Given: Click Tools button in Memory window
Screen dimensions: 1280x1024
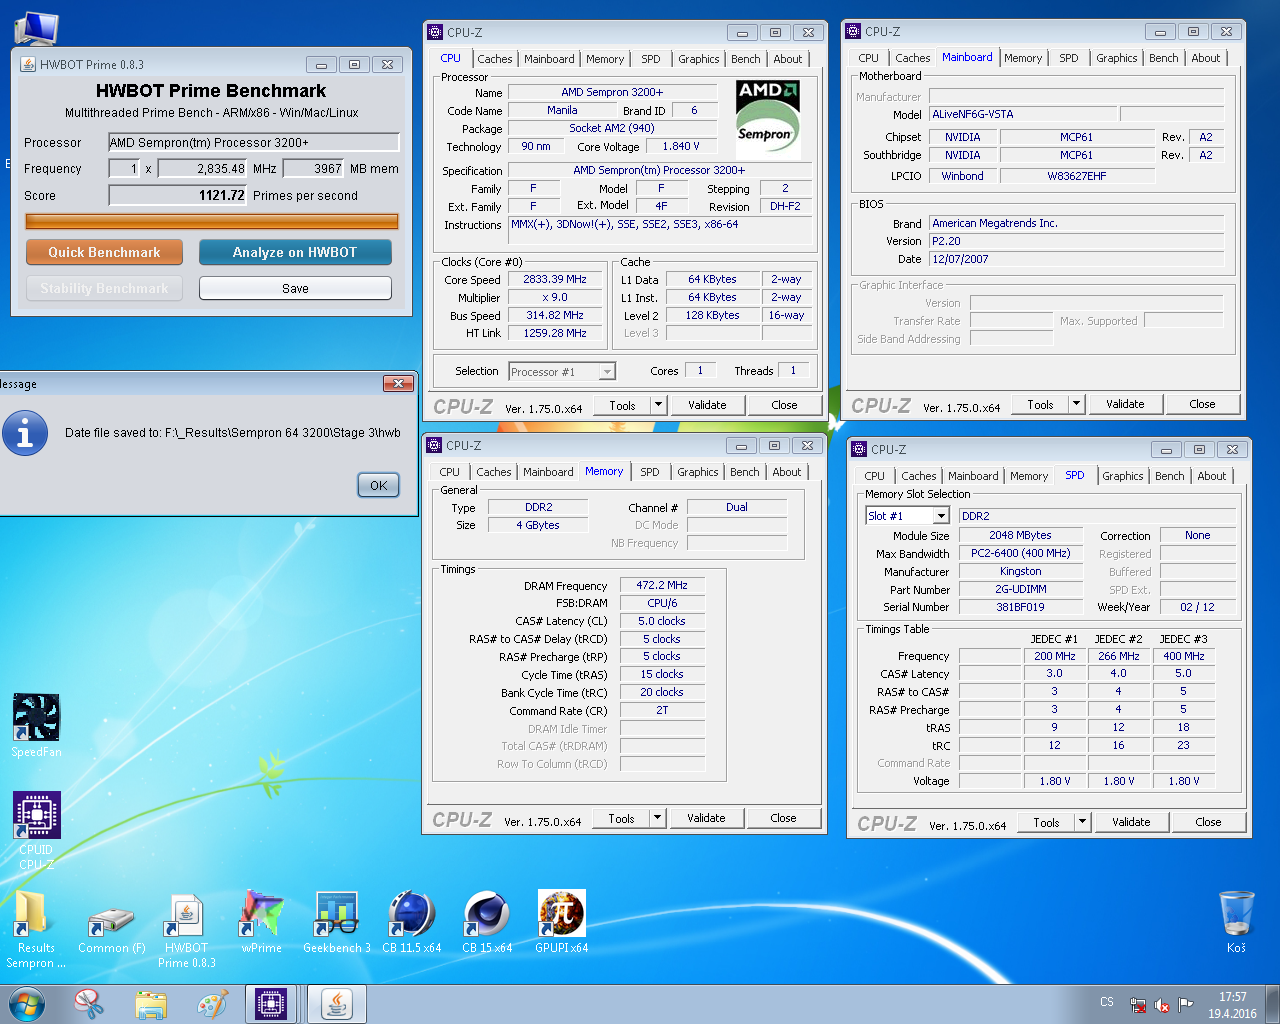Looking at the screenshot, I should pos(621,818).
